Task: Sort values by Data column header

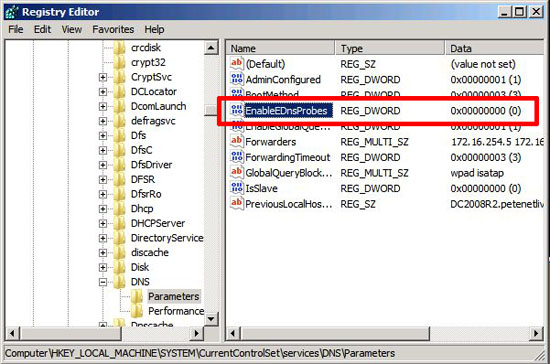Action: click(495, 48)
